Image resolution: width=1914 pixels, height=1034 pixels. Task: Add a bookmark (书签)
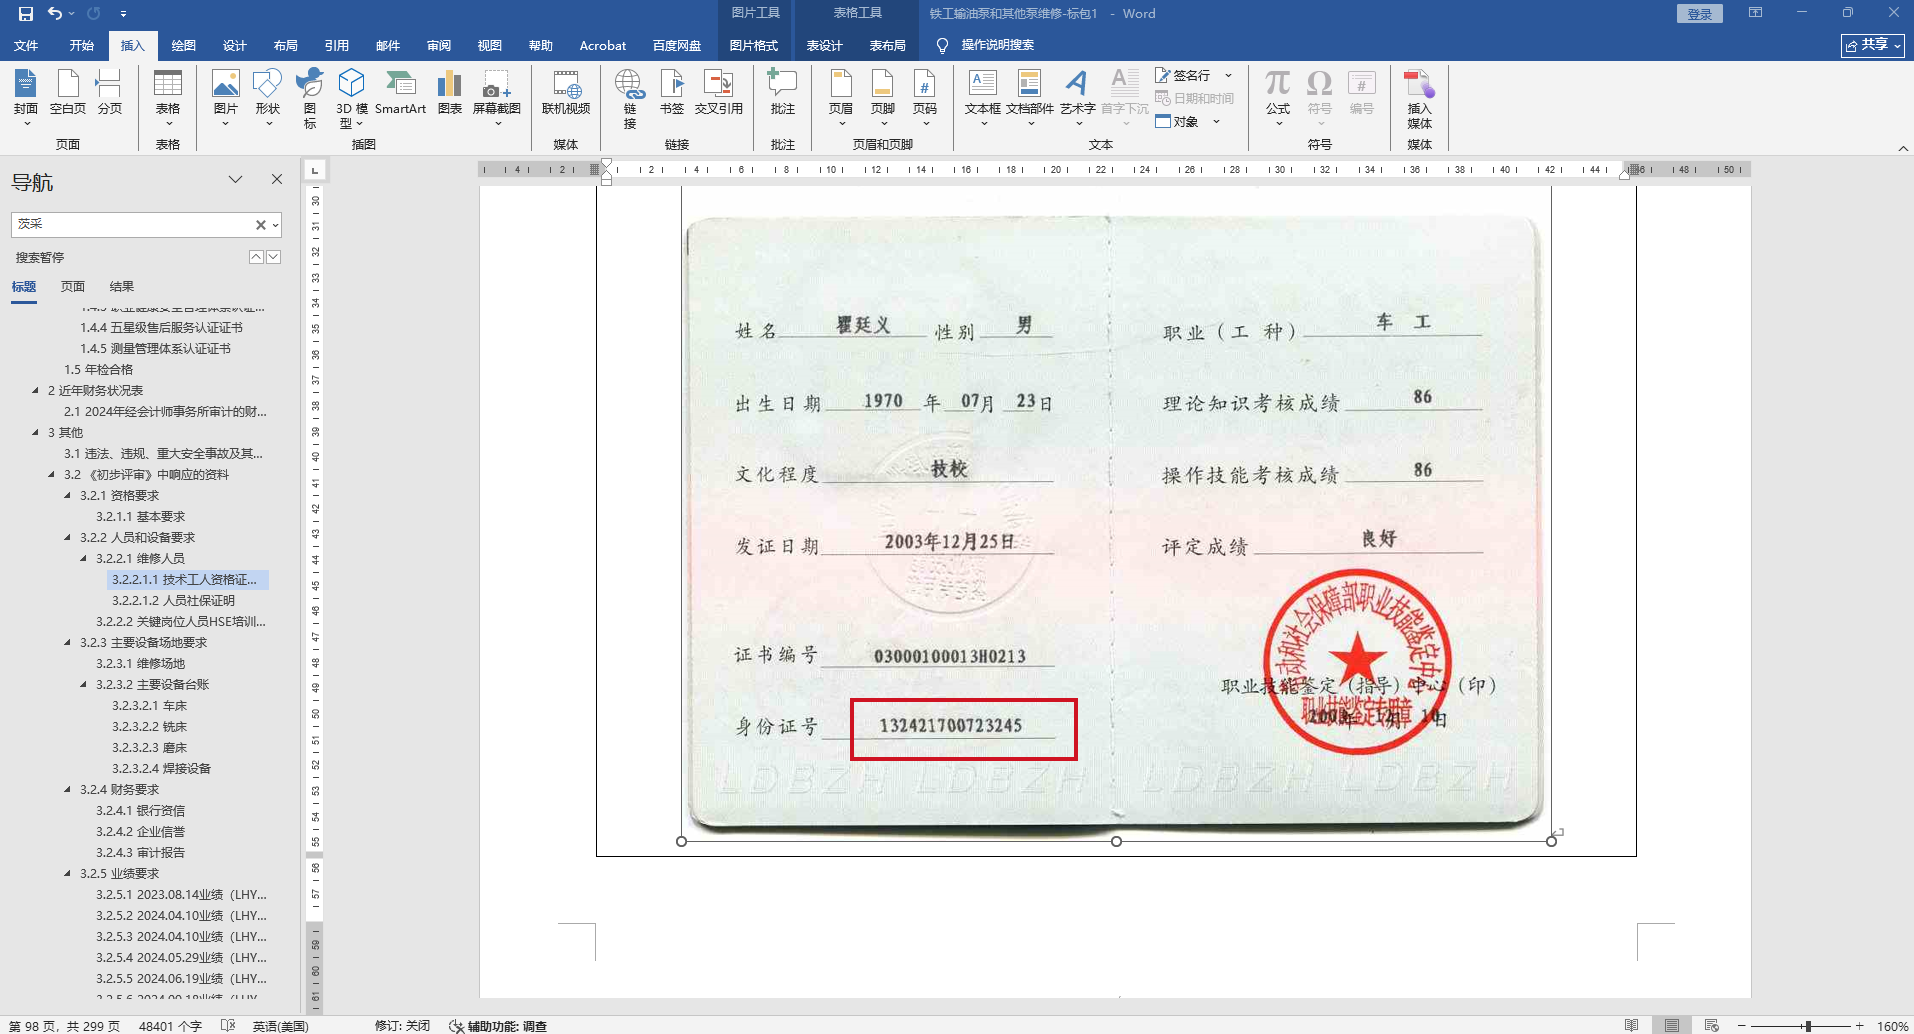pyautogui.click(x=672, y=92)
